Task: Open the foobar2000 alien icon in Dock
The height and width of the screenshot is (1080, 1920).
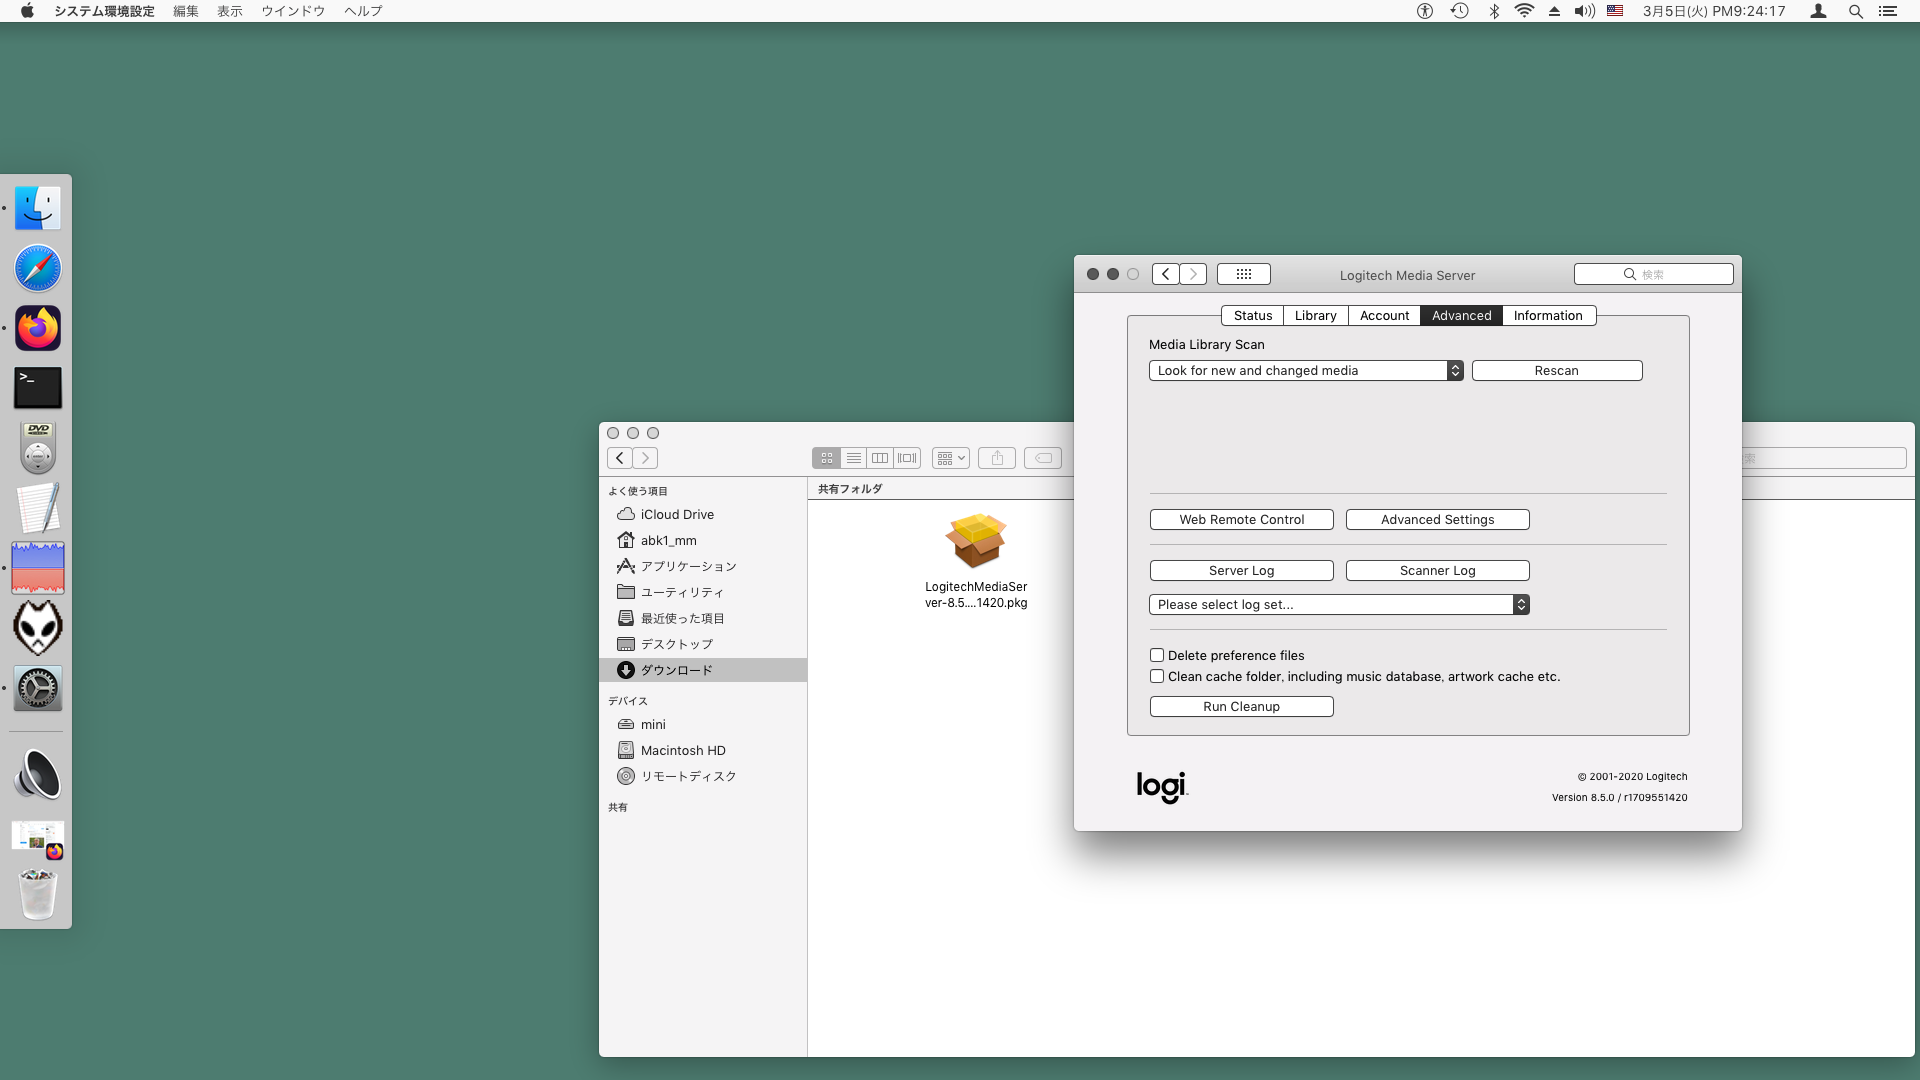Action: [x=38, y=628]
